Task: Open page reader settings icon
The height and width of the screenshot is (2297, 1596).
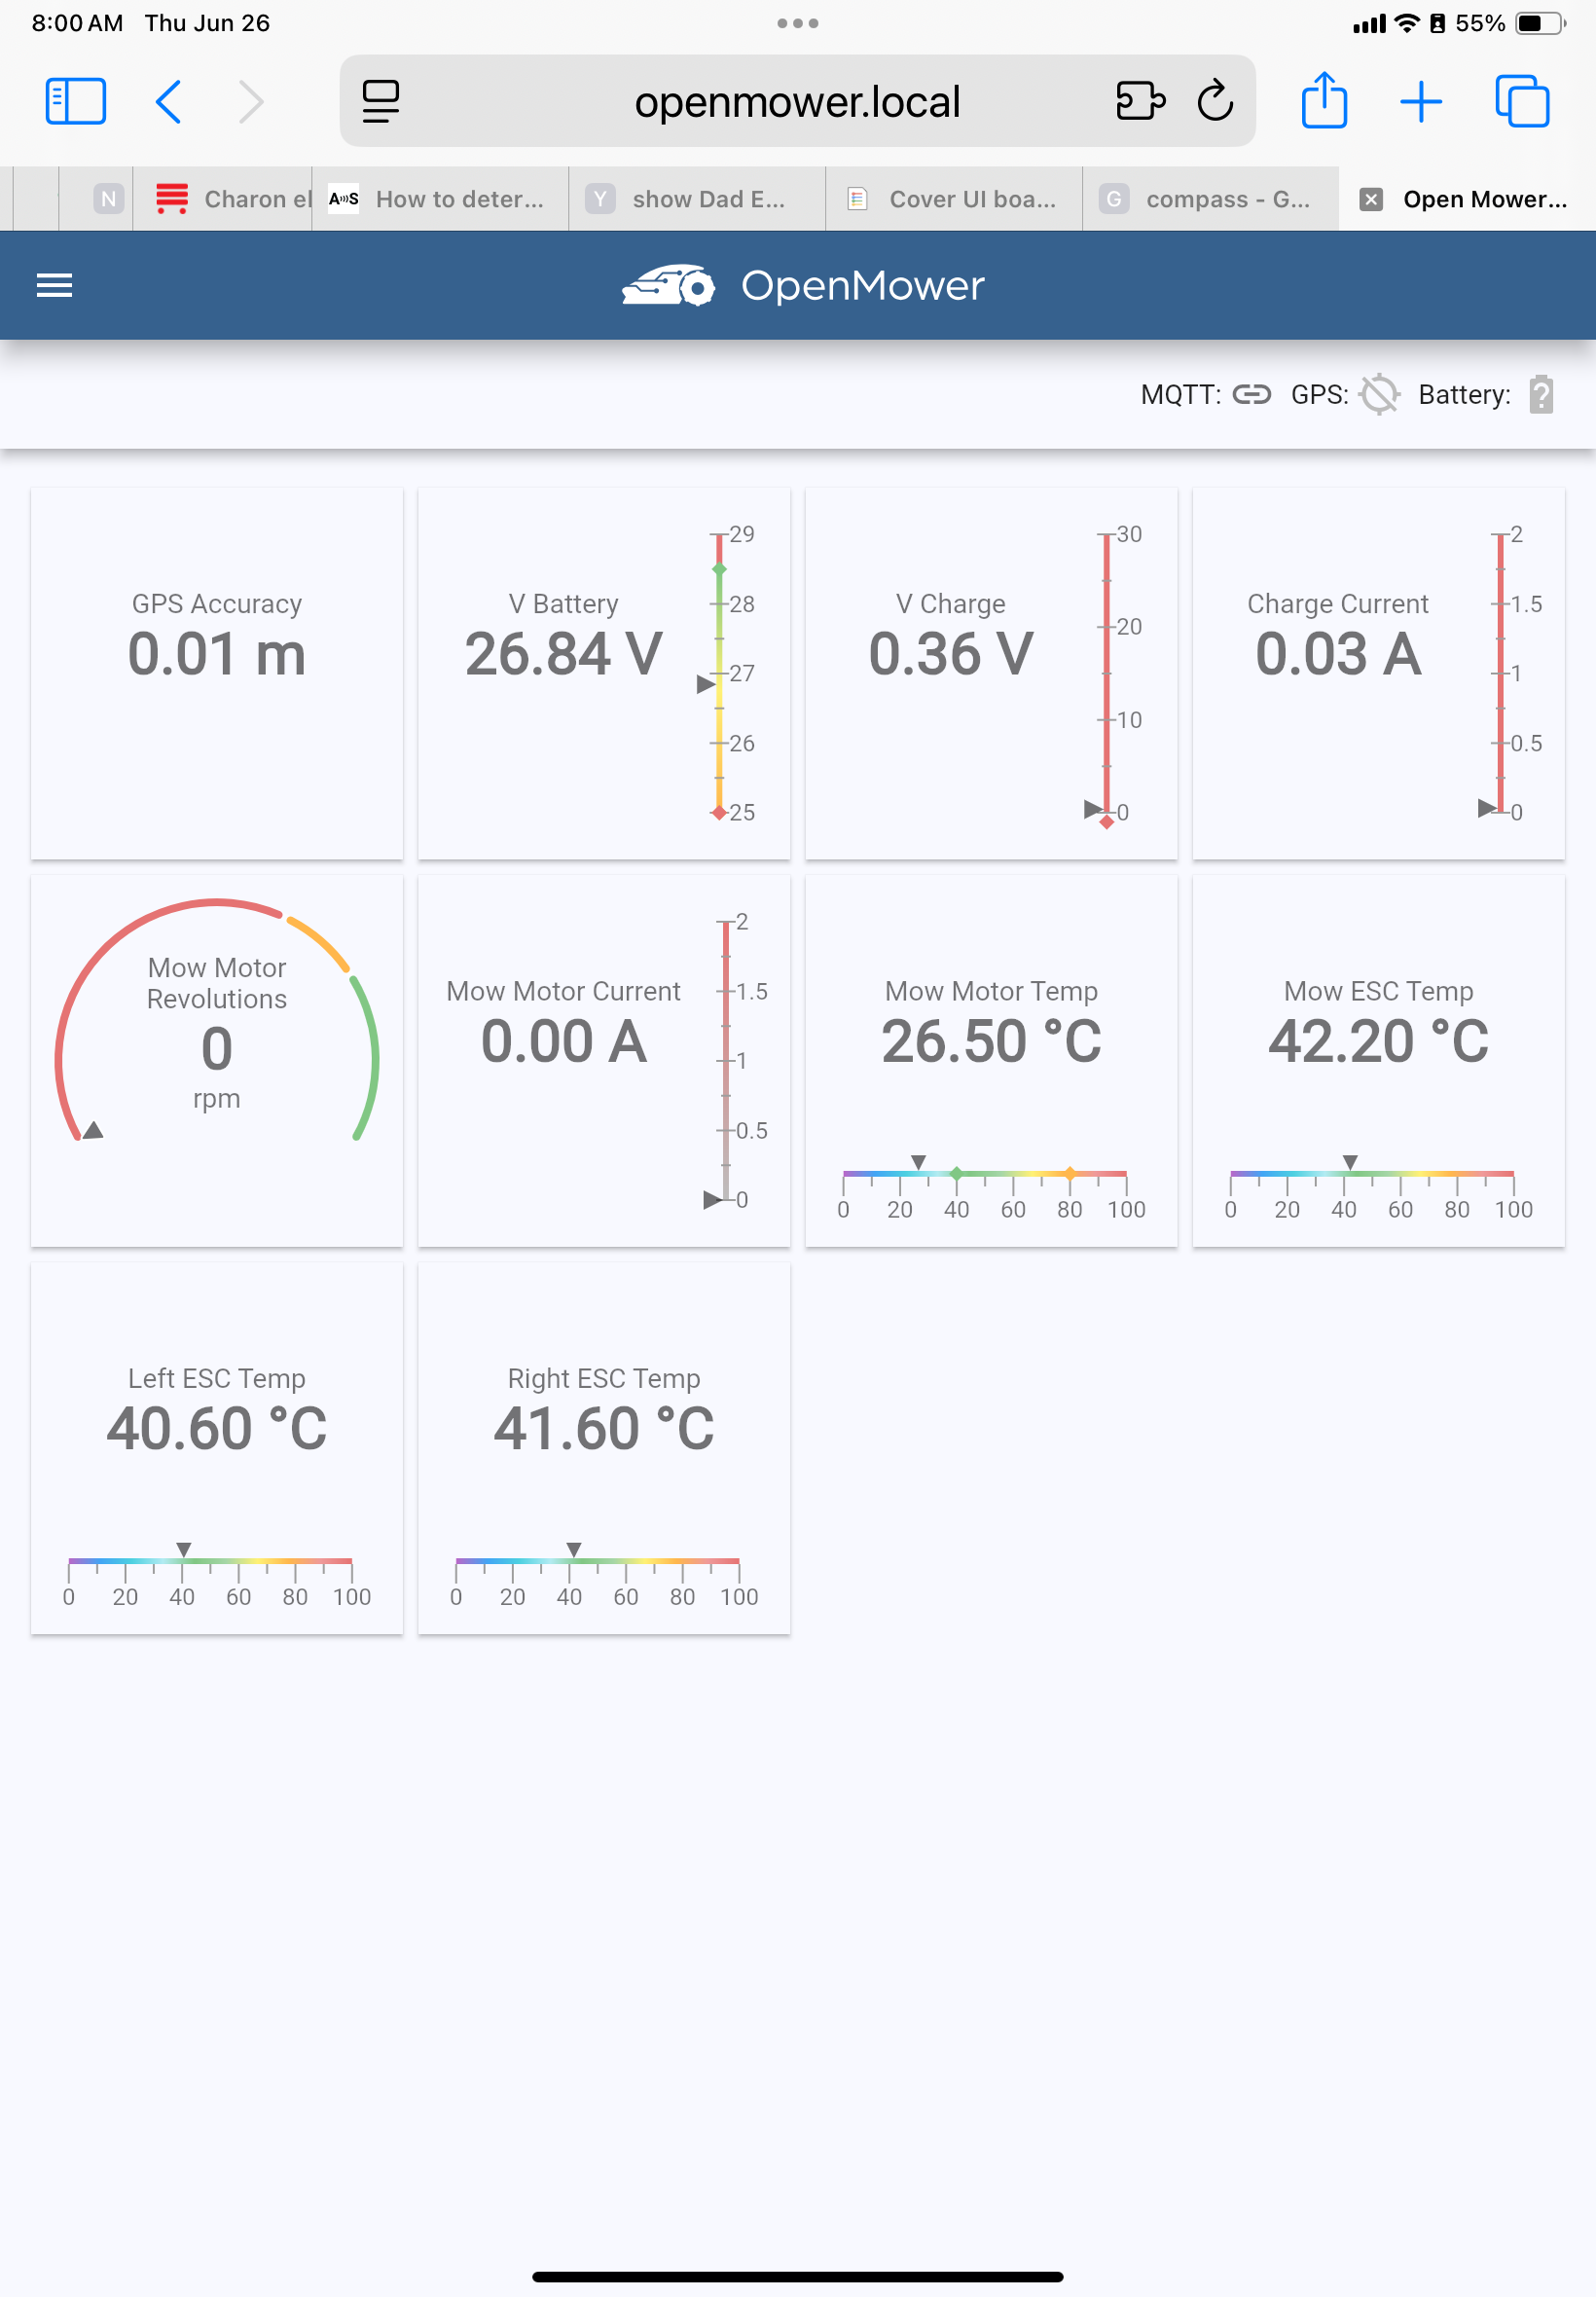Action: tap(381, 101)
